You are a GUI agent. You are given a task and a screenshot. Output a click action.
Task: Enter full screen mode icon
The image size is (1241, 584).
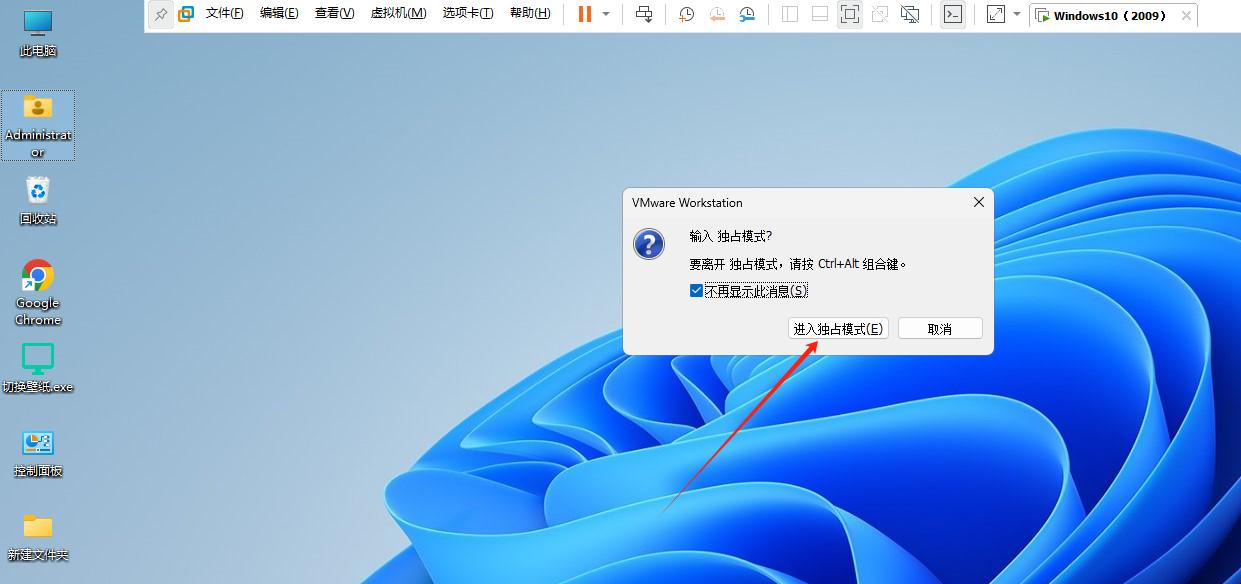coord(849,14)
